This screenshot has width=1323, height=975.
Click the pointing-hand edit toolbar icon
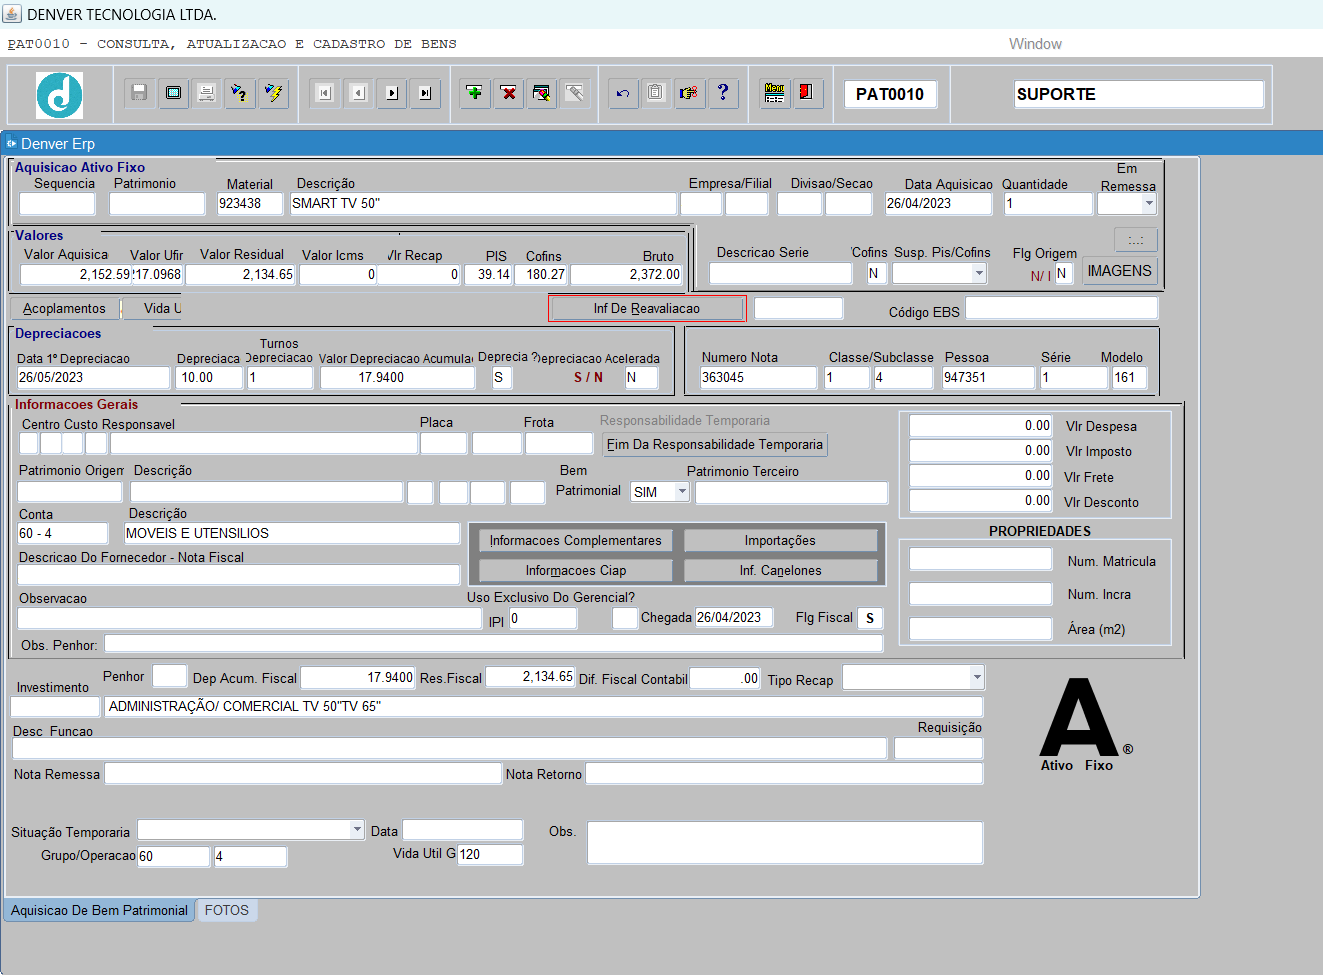coord(689,93)
